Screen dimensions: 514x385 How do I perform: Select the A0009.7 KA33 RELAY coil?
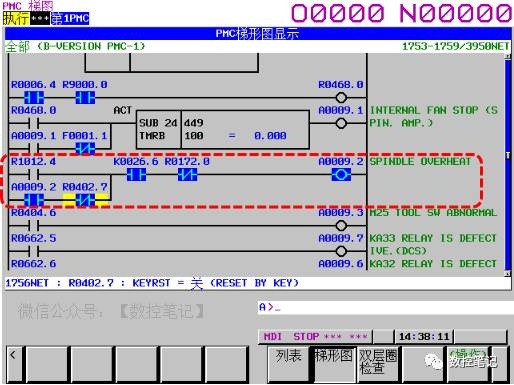click(341, 251)
